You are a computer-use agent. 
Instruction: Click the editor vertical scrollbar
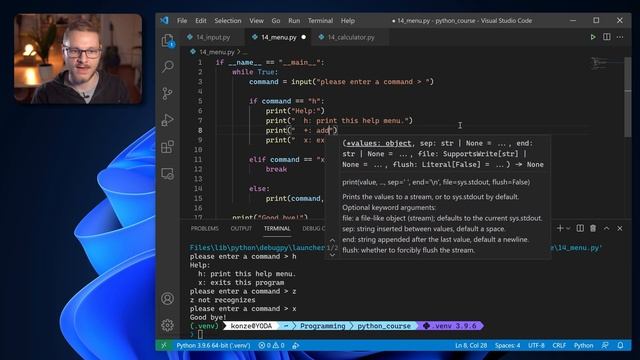coord(627,97)
